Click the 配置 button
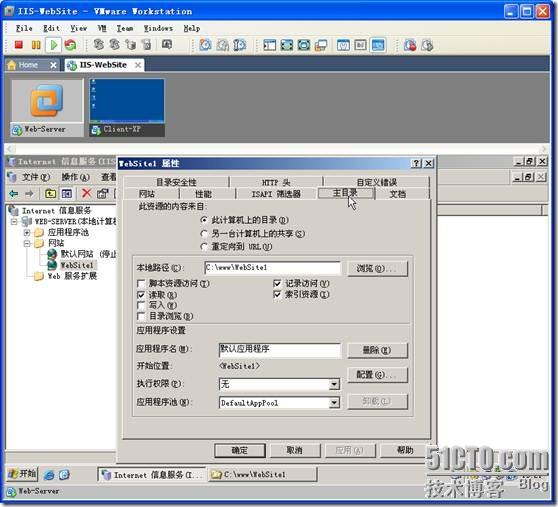The width and height of the screenshot is (558, 507). (x=377, y=375)
